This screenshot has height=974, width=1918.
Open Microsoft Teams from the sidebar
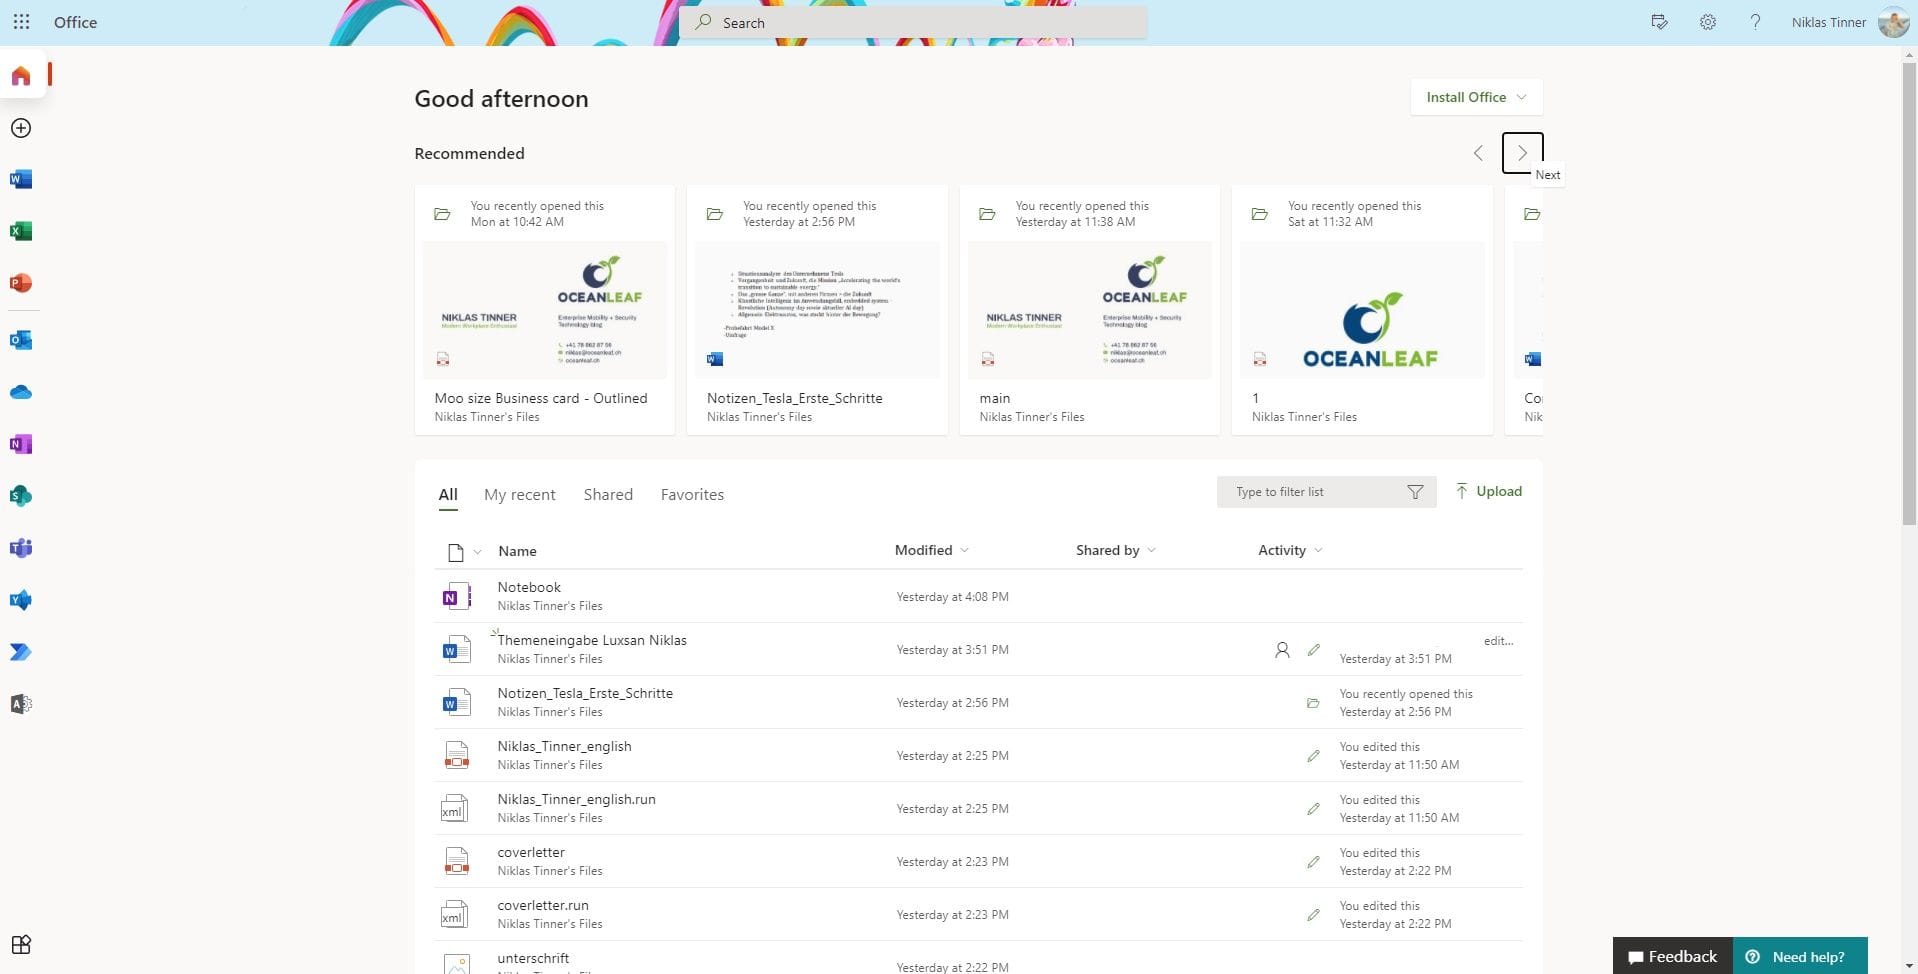pos(21,548)
